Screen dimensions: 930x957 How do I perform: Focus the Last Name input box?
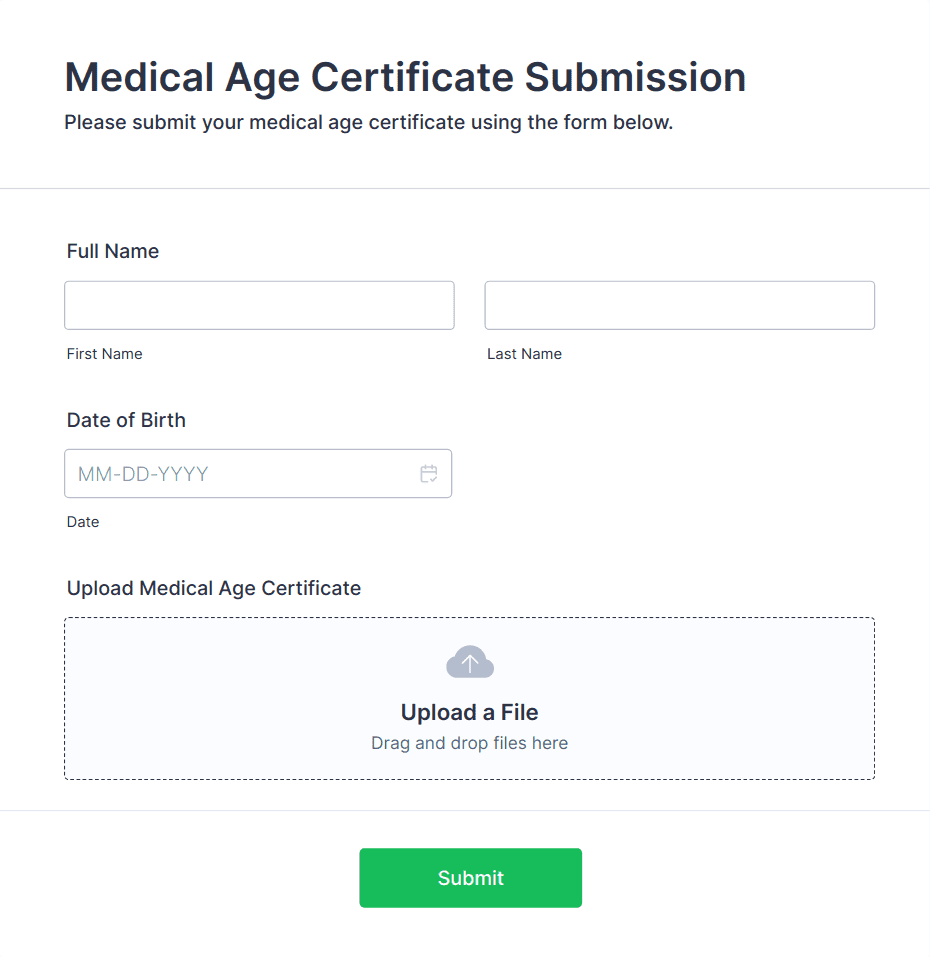tap(679, 305)
